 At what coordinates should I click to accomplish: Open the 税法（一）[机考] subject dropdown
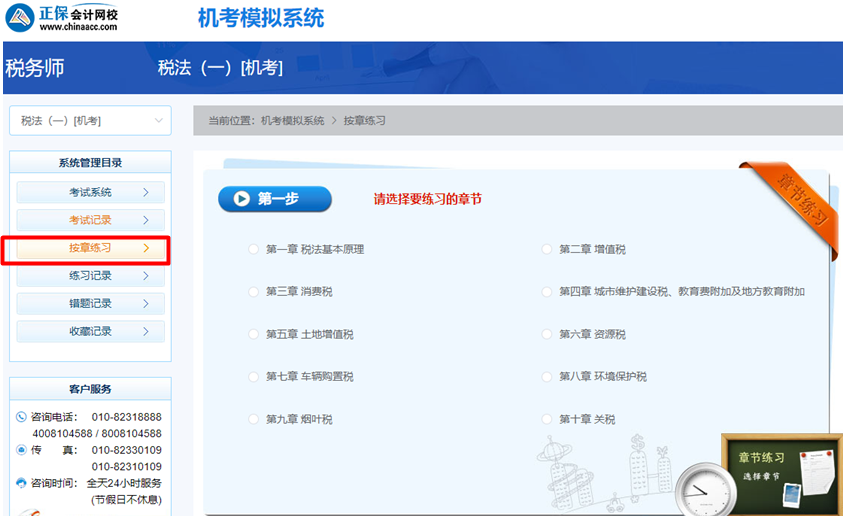[90, 120]
